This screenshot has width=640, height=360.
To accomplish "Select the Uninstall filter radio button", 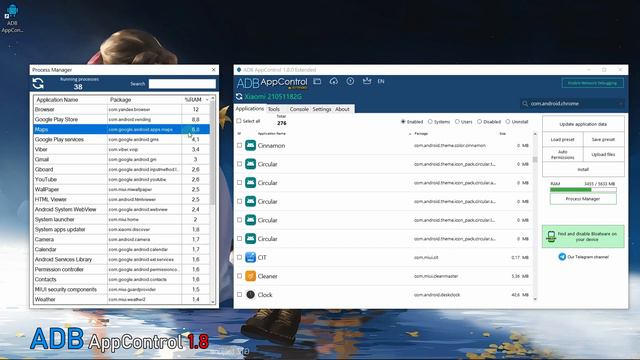I will coord(508,122).
